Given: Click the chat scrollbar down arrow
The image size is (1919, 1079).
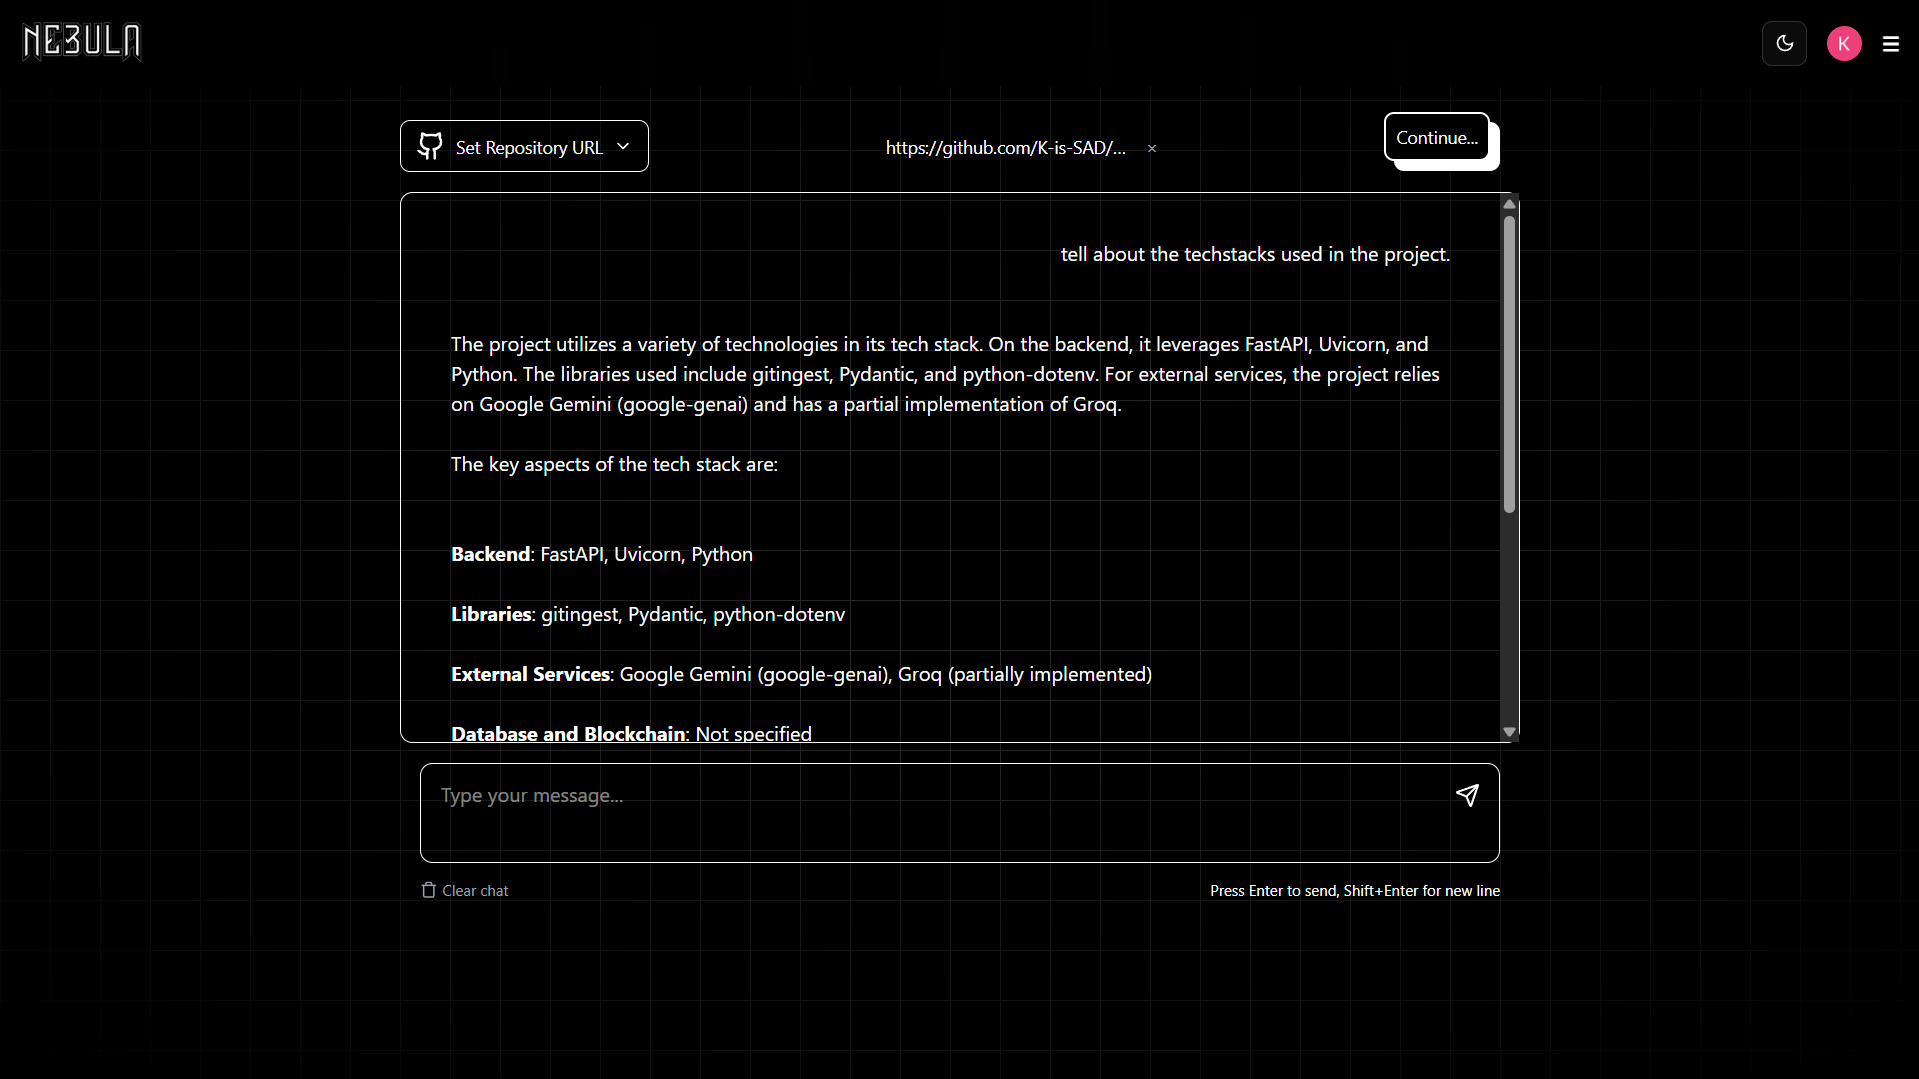Looking at the screenshot, I should tap(1510, 732).
